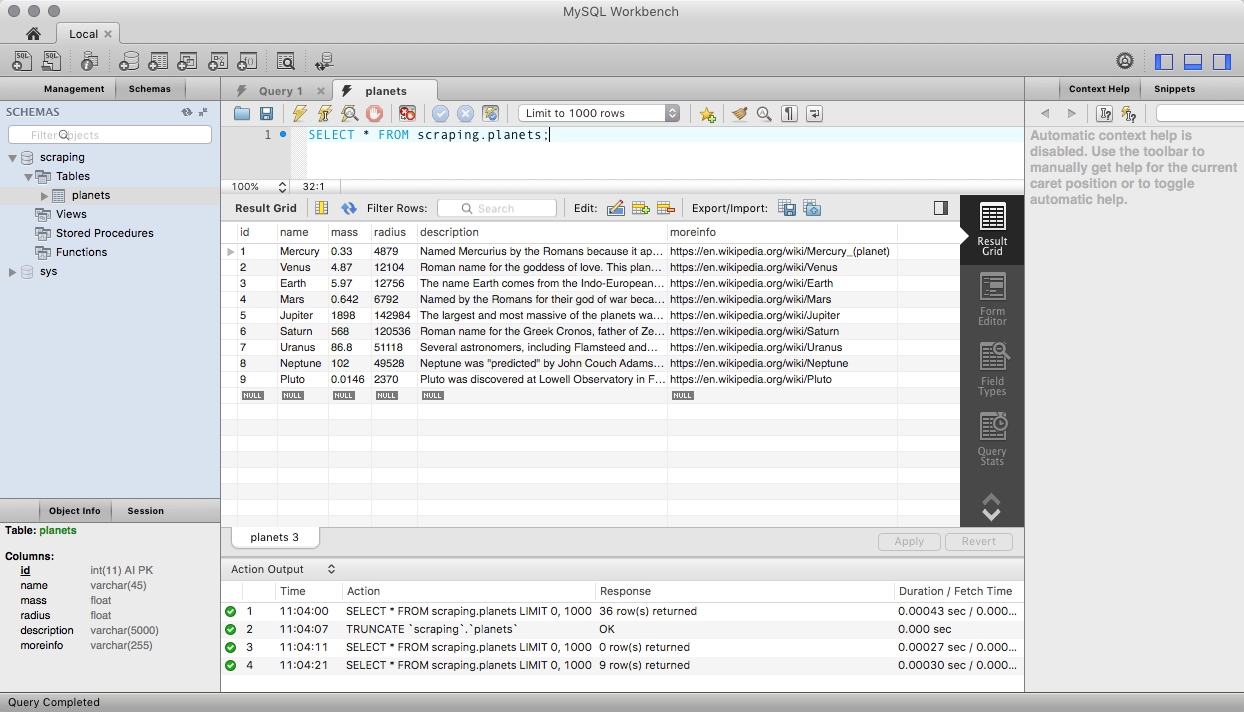Image resolution: width=1244 pixels, height=712 pixels.
Task: Change editor zoom level stepper
Action: pyautogui.click(x=282, y=186)
